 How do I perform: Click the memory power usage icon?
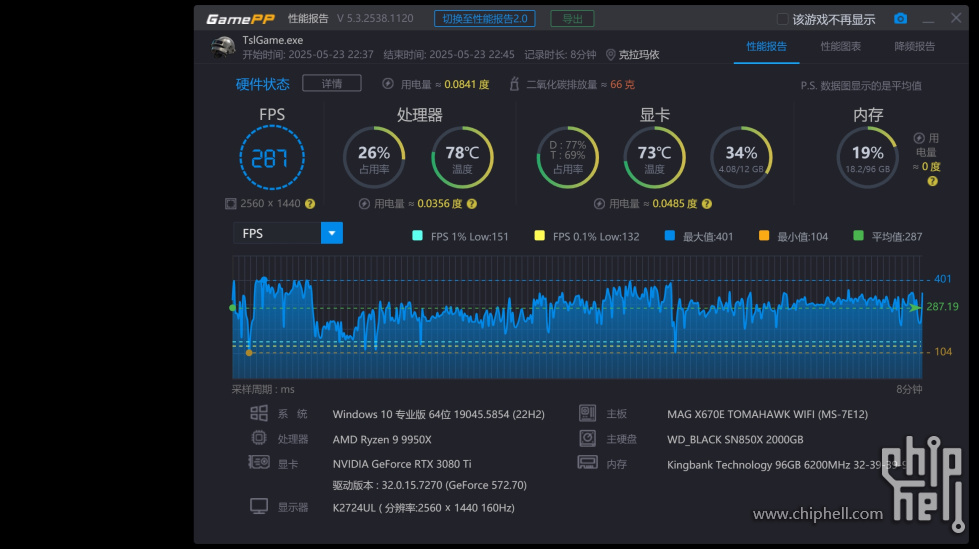pyautogui.click(x=918, y=138)
